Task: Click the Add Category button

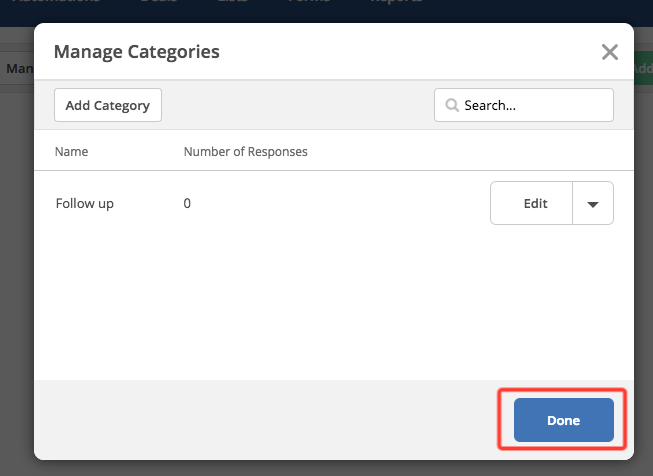Action: [107, 105]
